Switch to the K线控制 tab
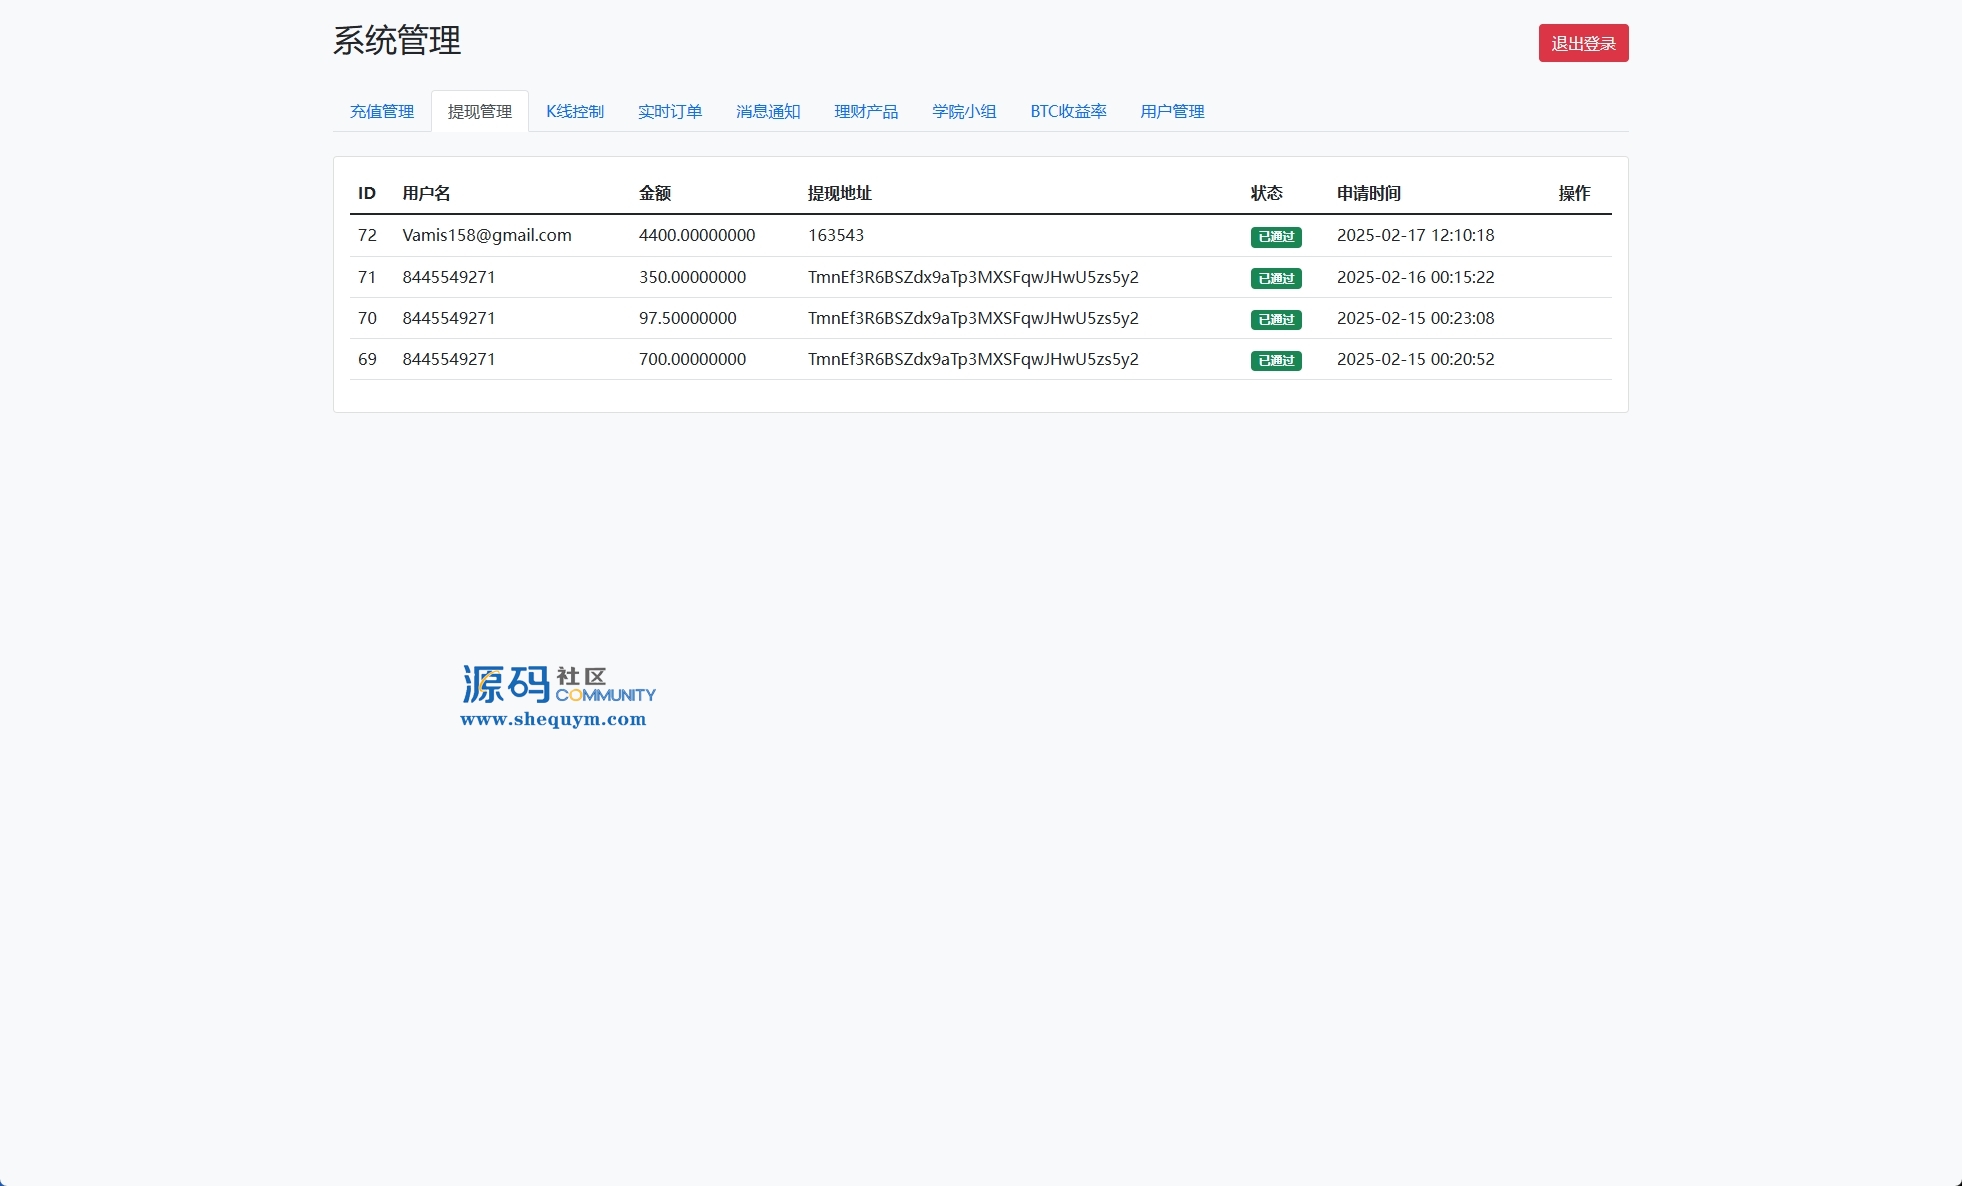Screen dimensions: 1962x1186 (x=575, y=111)
